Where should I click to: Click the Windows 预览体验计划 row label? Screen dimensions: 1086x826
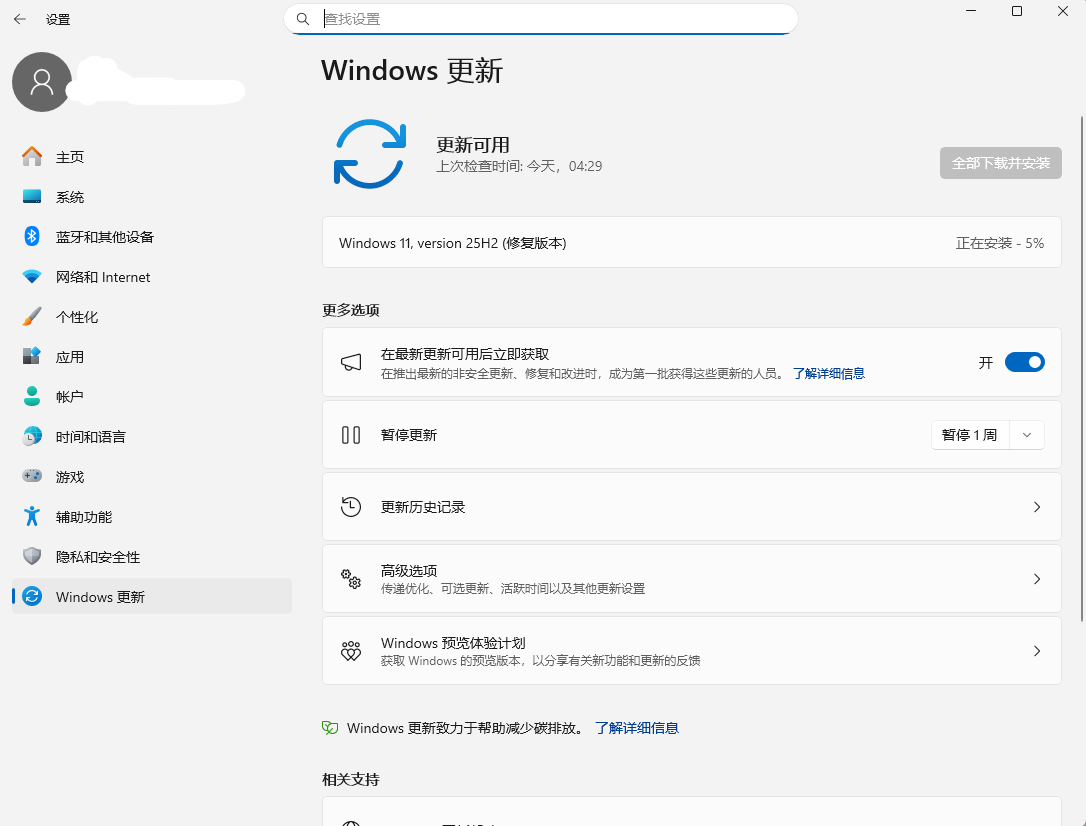click(453, 643)
